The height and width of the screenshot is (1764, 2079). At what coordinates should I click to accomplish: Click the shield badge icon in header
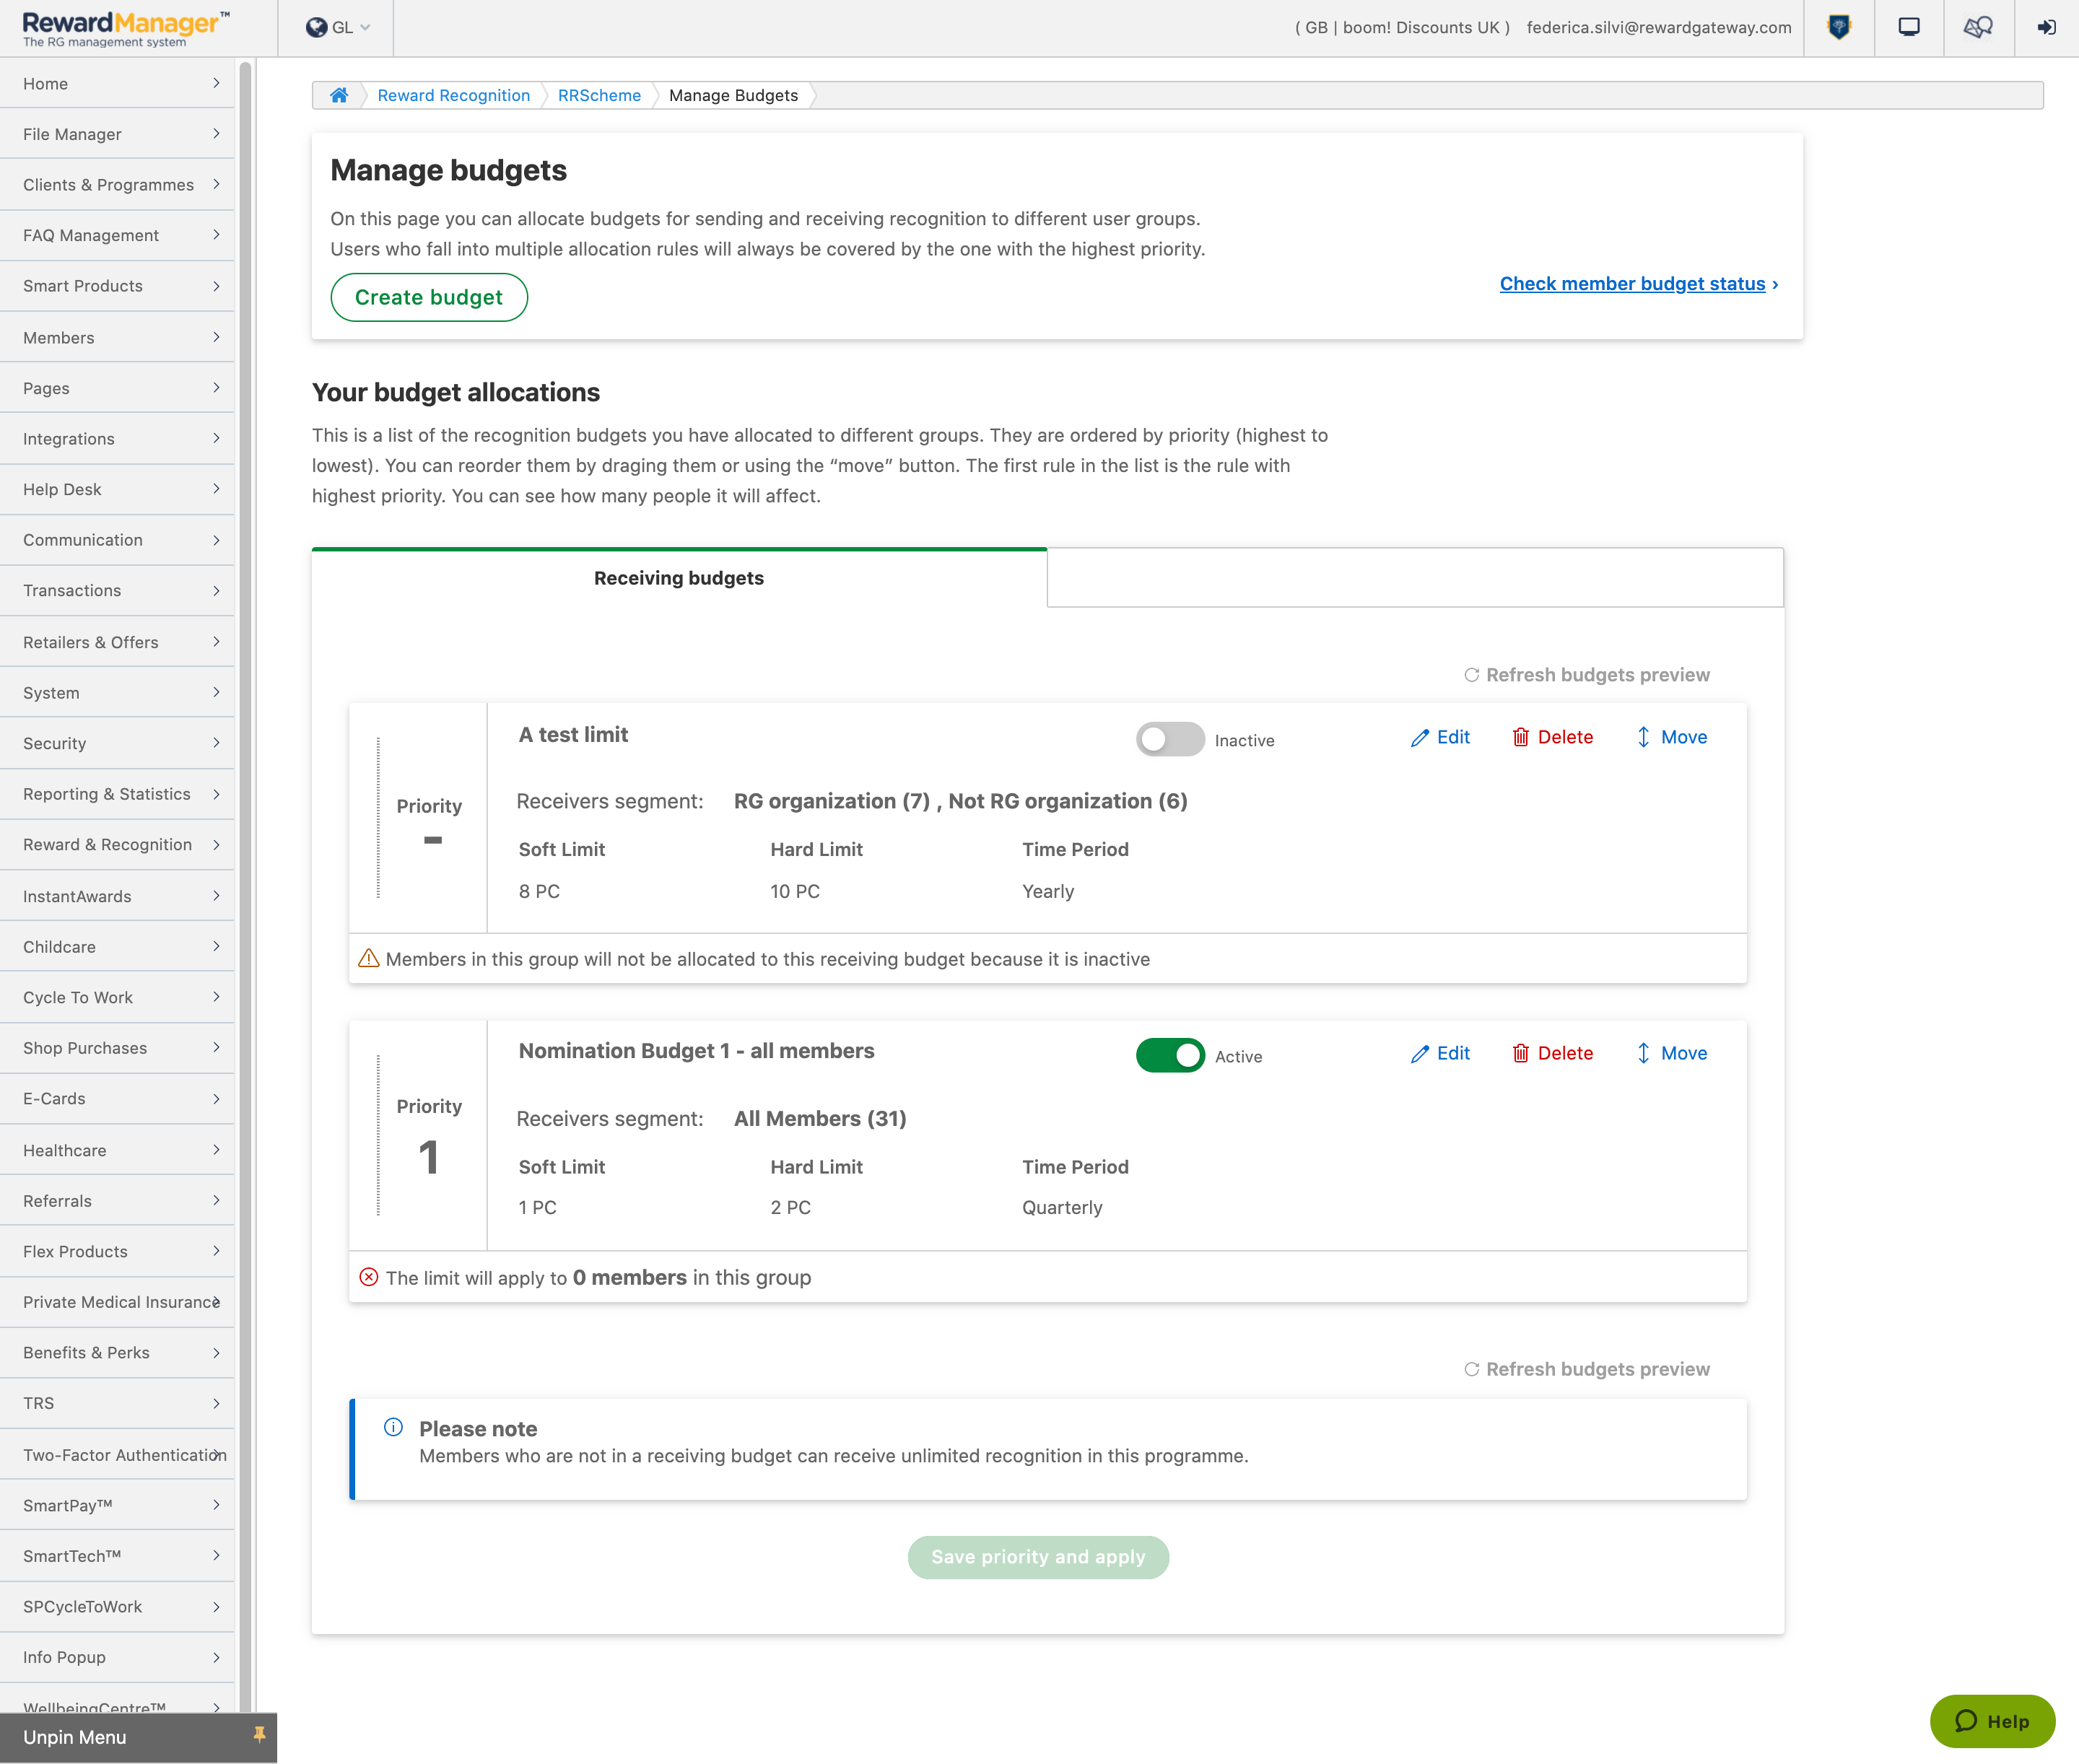1839,28
